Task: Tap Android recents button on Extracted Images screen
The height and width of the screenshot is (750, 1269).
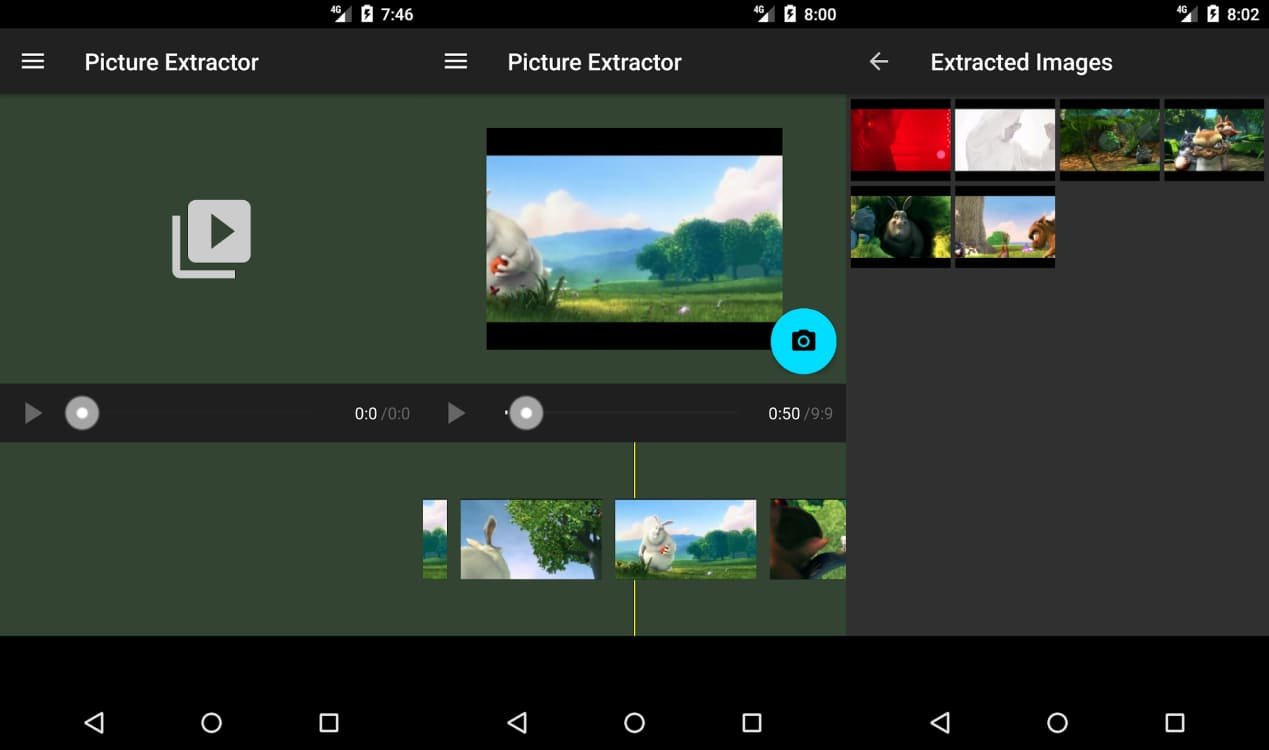Action: (x=1175, y=722)
